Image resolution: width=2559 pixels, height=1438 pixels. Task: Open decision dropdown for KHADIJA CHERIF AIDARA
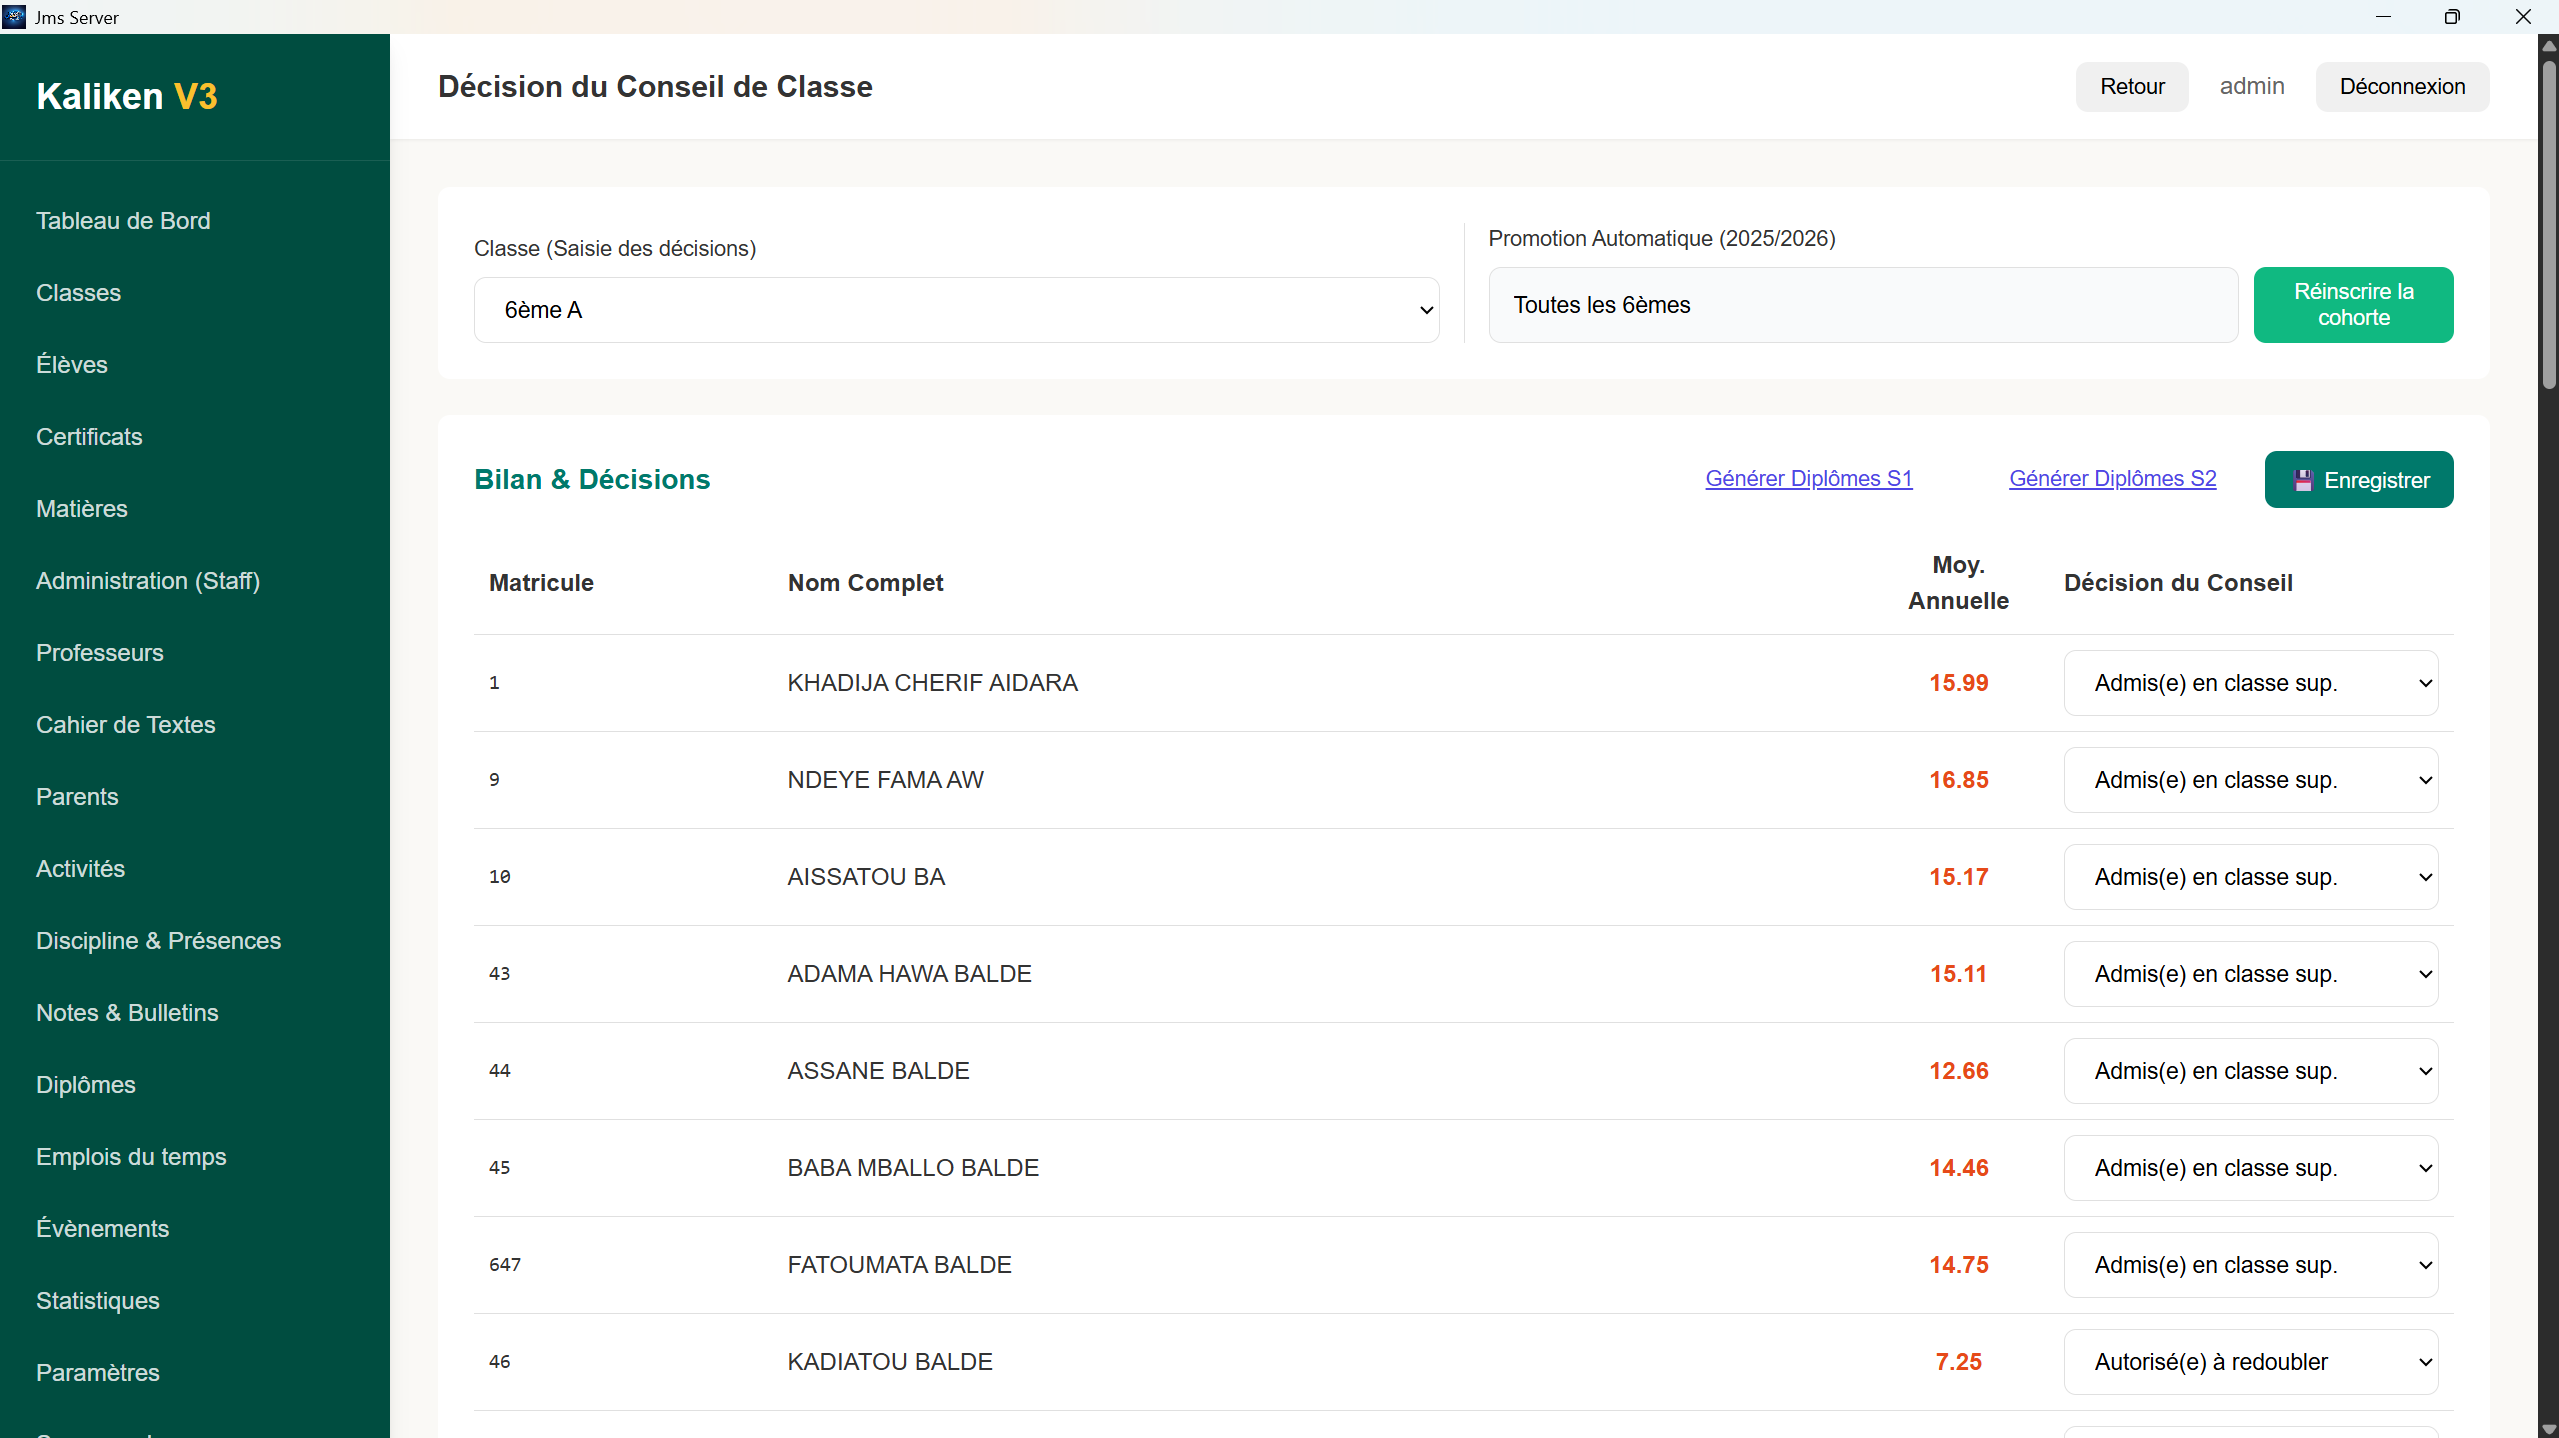coord(2250,683)
